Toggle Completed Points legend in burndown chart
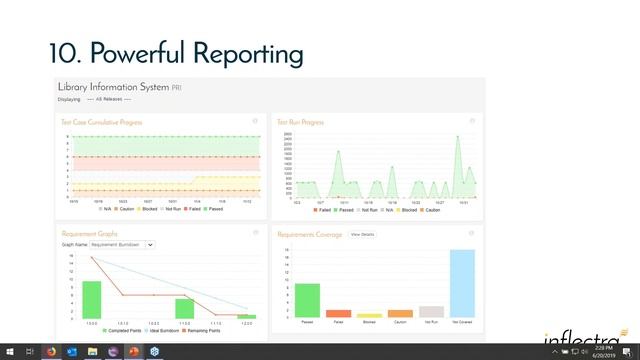Image resolution: width=640 pixels, height=360 pixels. pyautogui.click(x=122, y=331)
